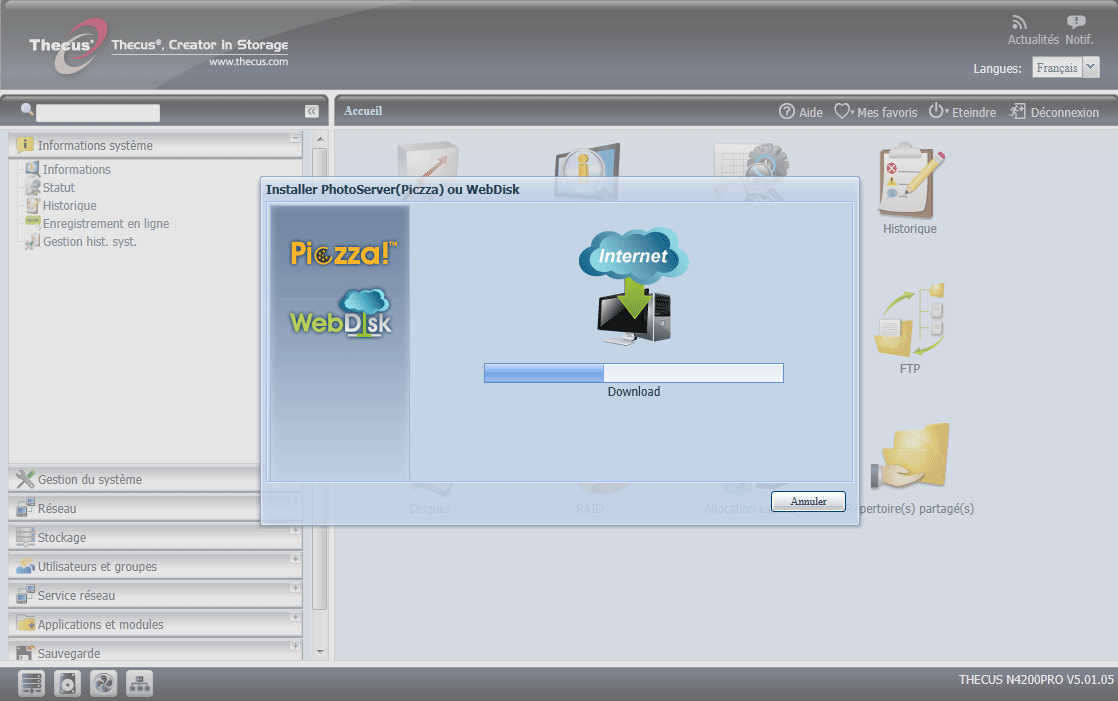
Task: Click the disk status icon in the bottom bar
Action: coord(68,684)
